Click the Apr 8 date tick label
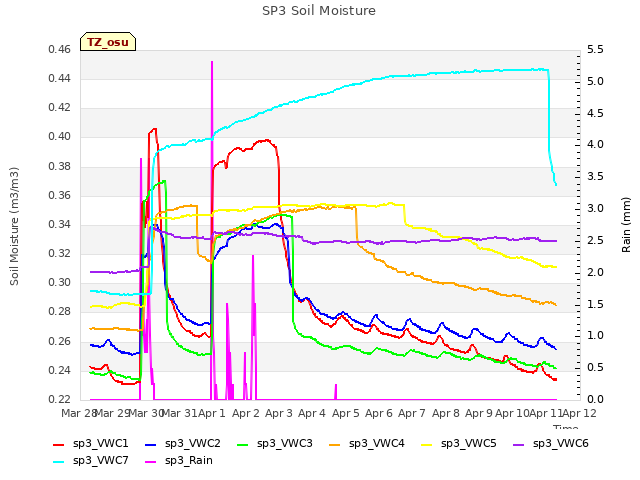Image resolution: width=640 pixels, height=480 pixels. (446, 413)
